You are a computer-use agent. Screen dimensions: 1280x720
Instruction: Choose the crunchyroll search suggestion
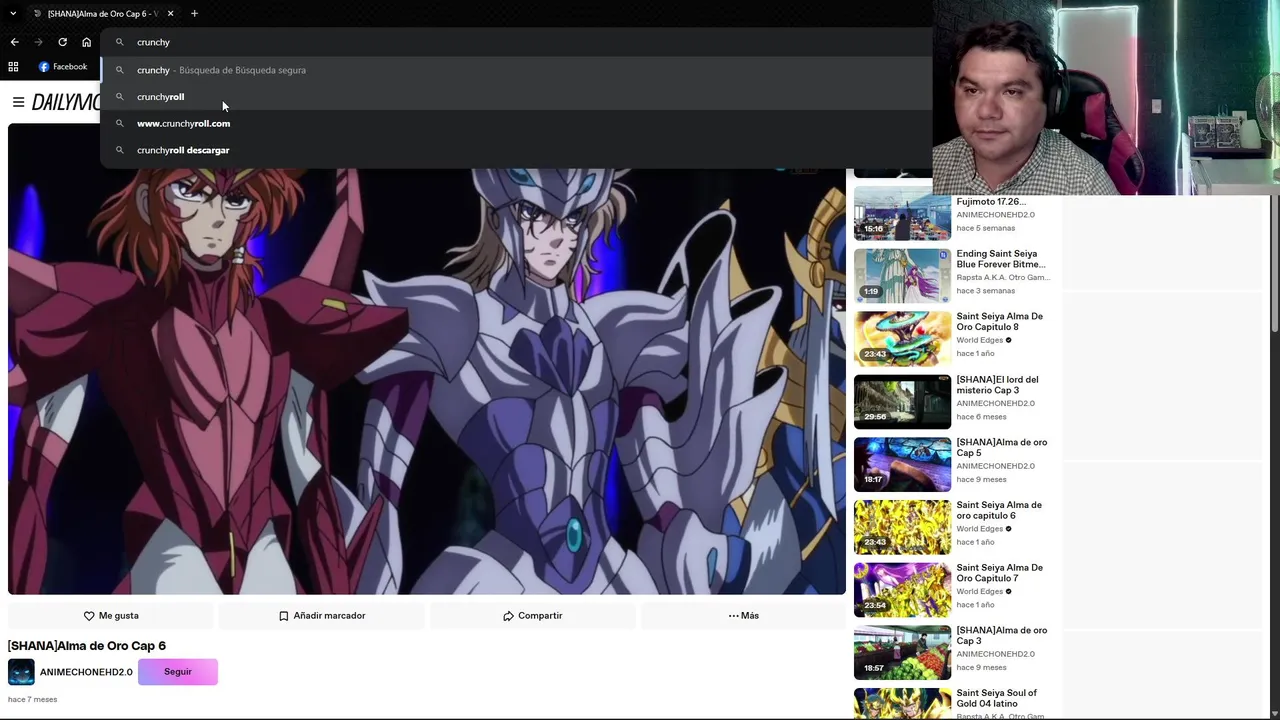[x=516, y=97]
